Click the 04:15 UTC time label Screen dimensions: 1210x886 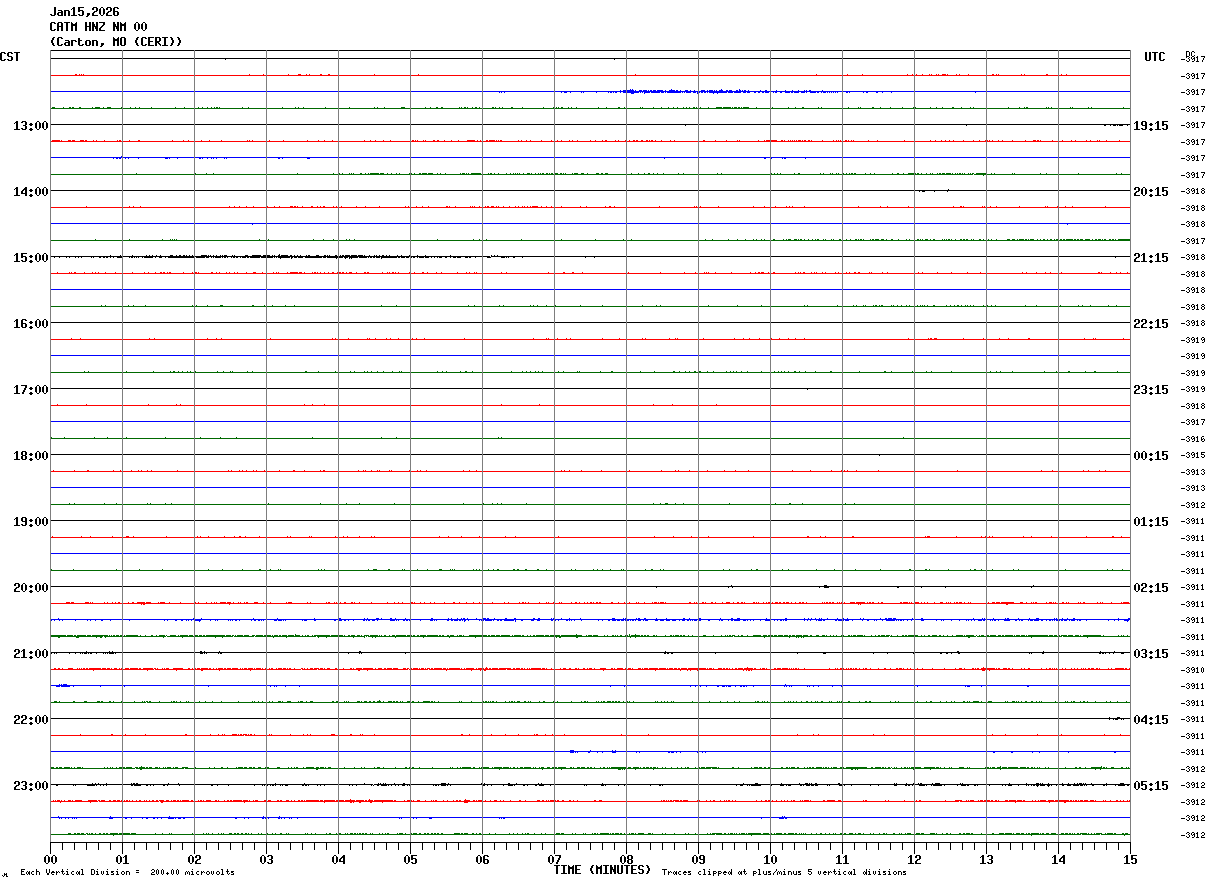point(1151,720)
